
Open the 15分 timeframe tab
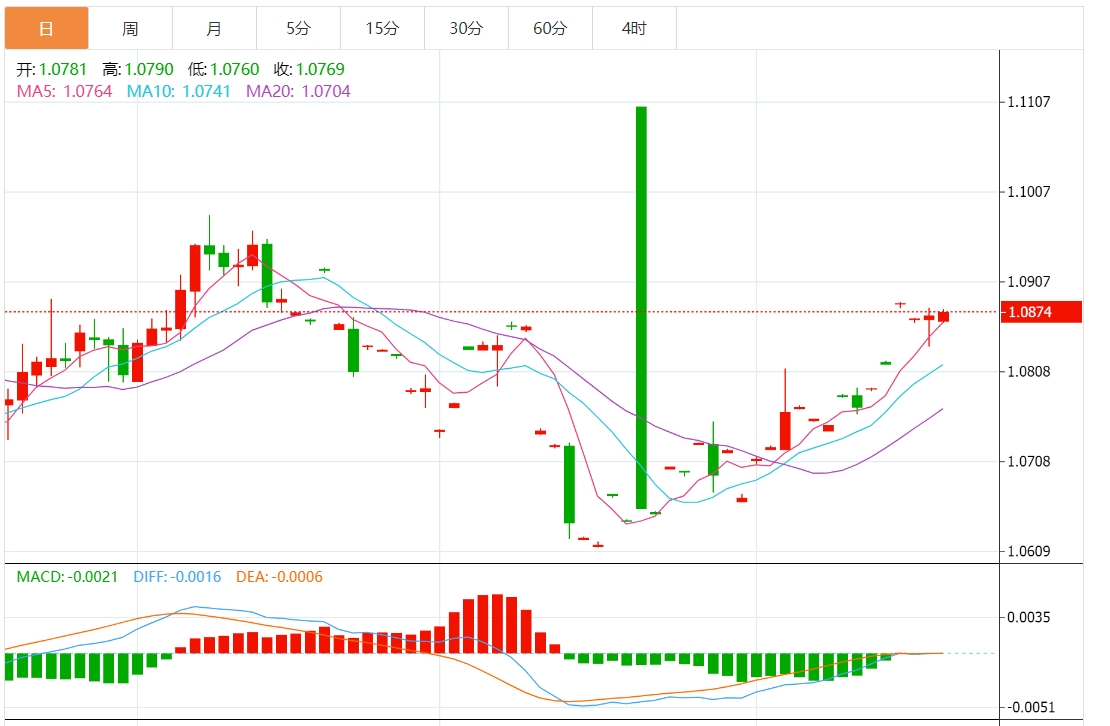[x=382, y=28]
